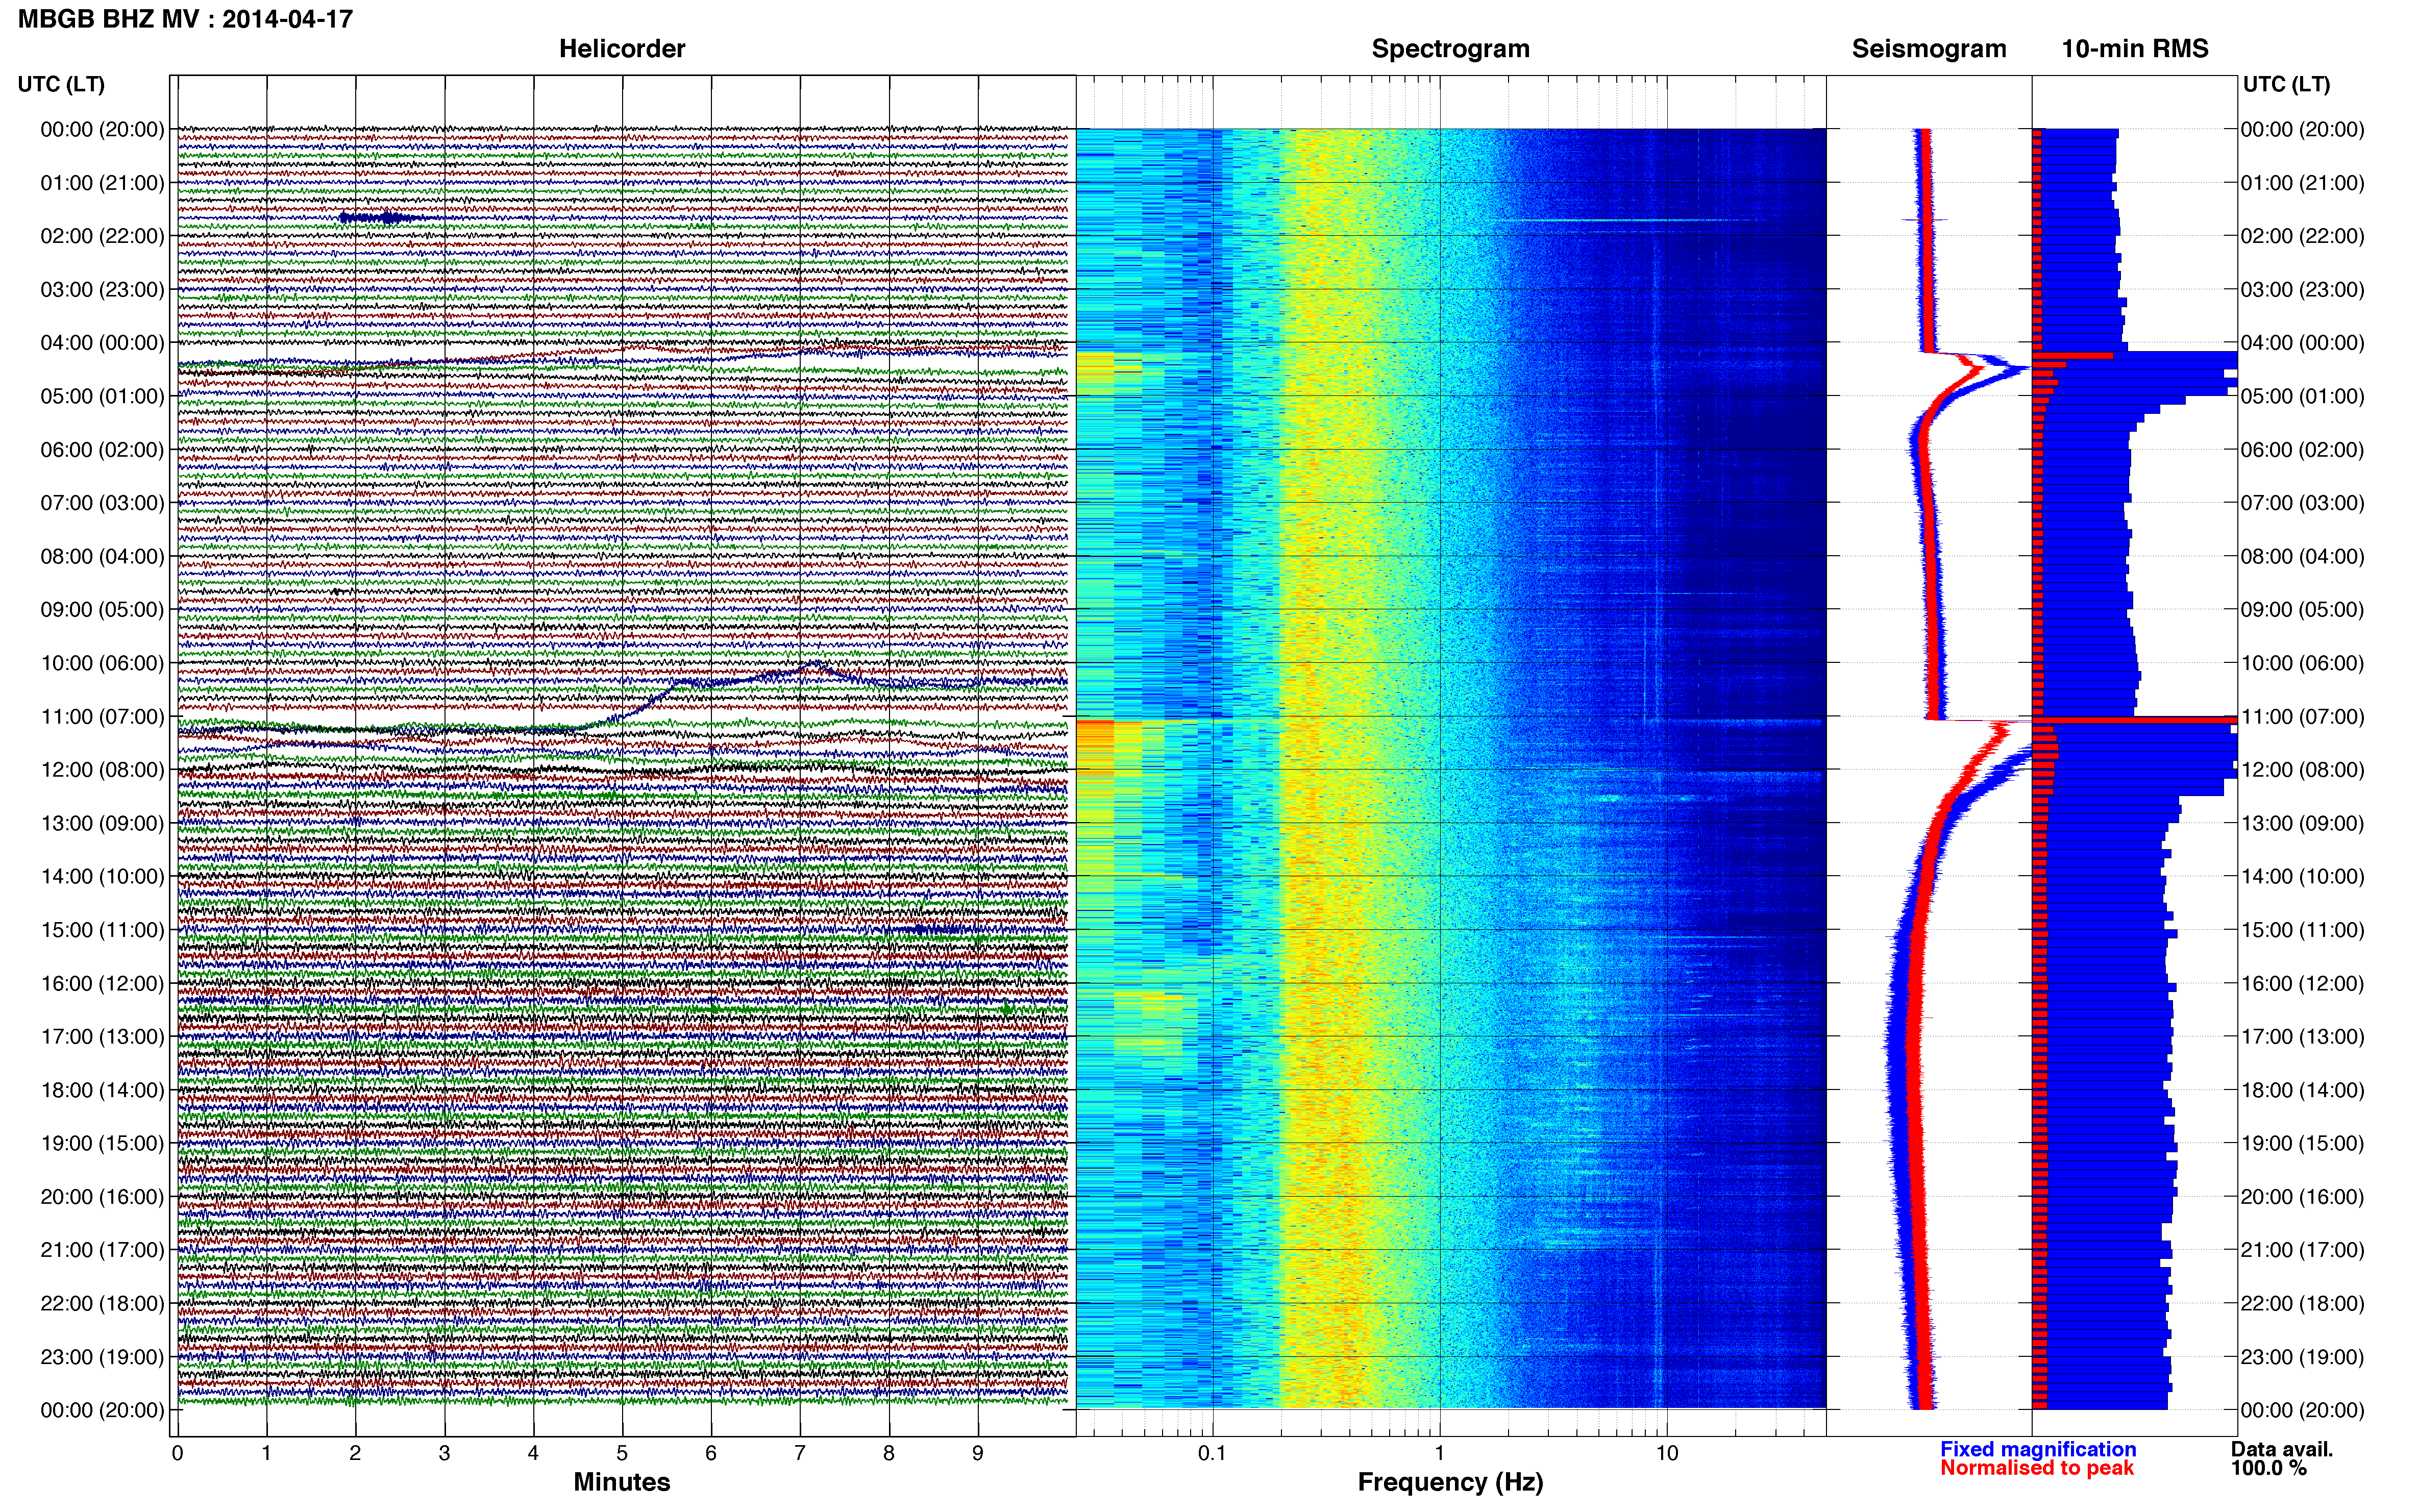Click the 'Seismogram' panel heading
This screenshot has height=1512, width=2419.
point(1929,49)
